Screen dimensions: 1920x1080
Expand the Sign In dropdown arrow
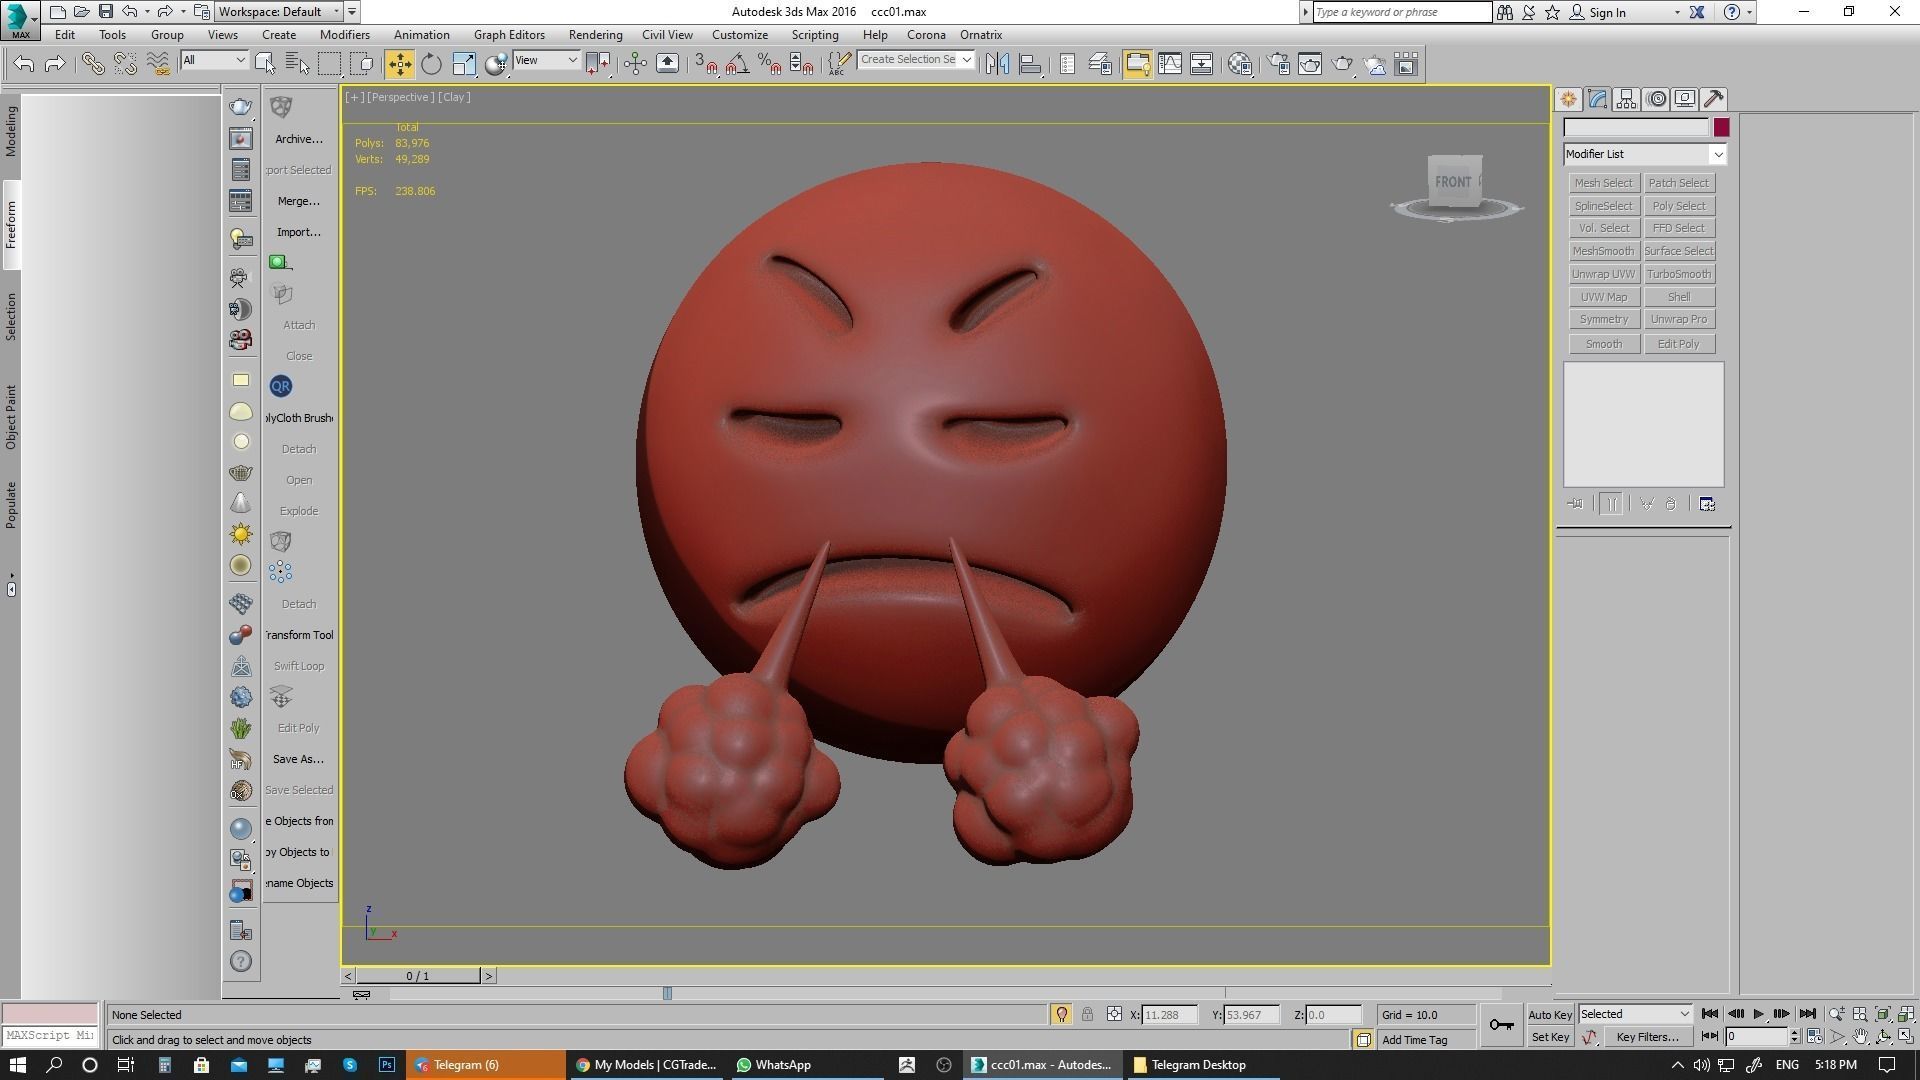pos(1677,12)
